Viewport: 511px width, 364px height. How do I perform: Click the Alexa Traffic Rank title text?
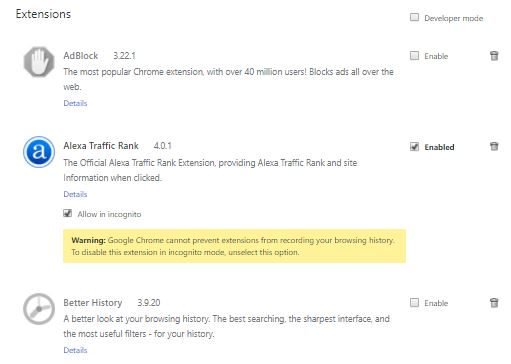coord(101,146)
